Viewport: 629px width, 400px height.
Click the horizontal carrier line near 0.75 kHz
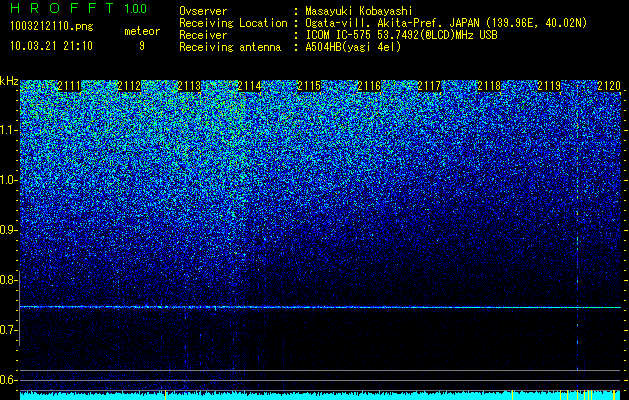320,307
